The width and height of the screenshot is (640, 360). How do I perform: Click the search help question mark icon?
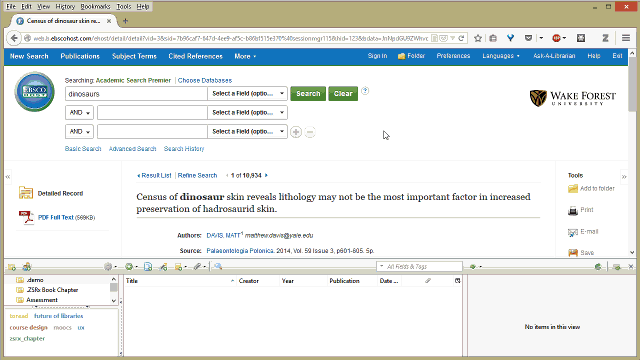pos(365,91)
